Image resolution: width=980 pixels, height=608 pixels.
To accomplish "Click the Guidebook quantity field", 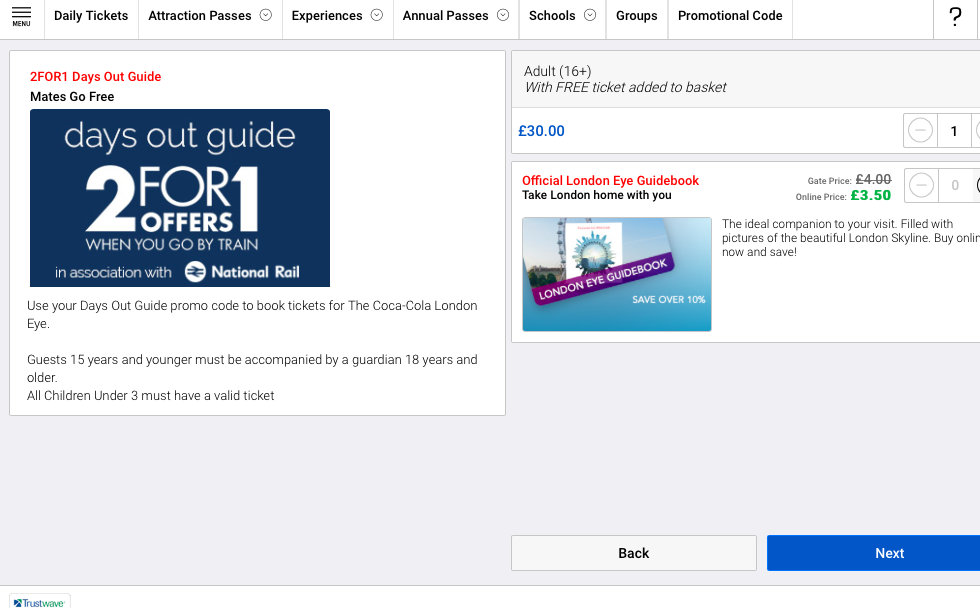I will click(954, 185).
